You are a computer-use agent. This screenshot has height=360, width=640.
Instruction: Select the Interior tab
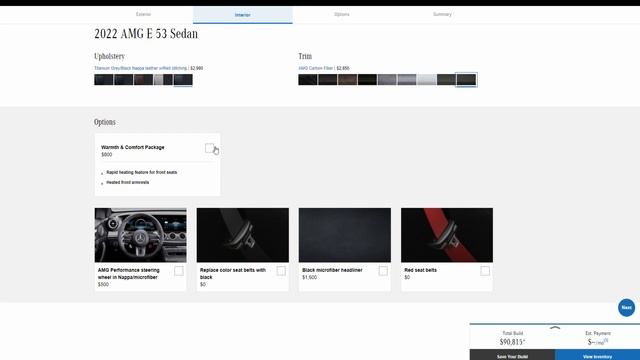point(242,15)
